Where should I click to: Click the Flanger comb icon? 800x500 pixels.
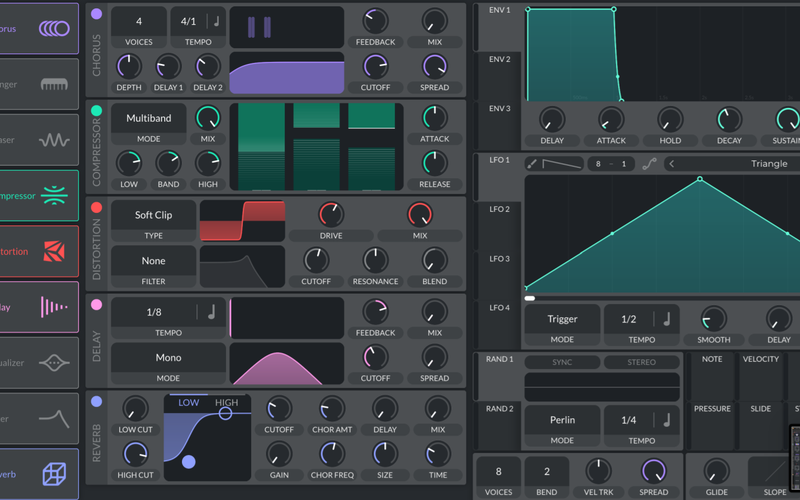tap(54, 85)
